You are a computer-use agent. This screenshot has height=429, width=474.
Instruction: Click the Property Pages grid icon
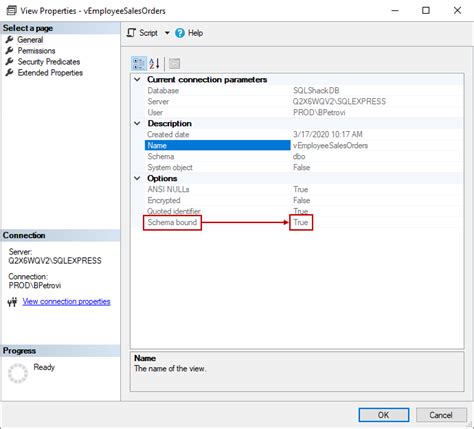coord(174,63)
